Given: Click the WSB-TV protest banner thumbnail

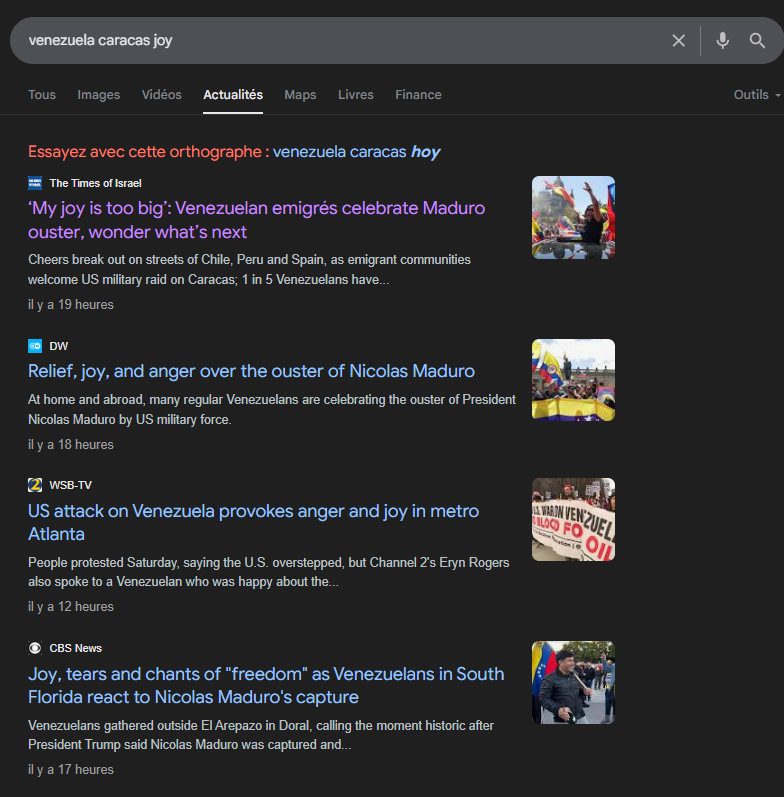Looking at the screenshot, I should click(x=573, y=519).
